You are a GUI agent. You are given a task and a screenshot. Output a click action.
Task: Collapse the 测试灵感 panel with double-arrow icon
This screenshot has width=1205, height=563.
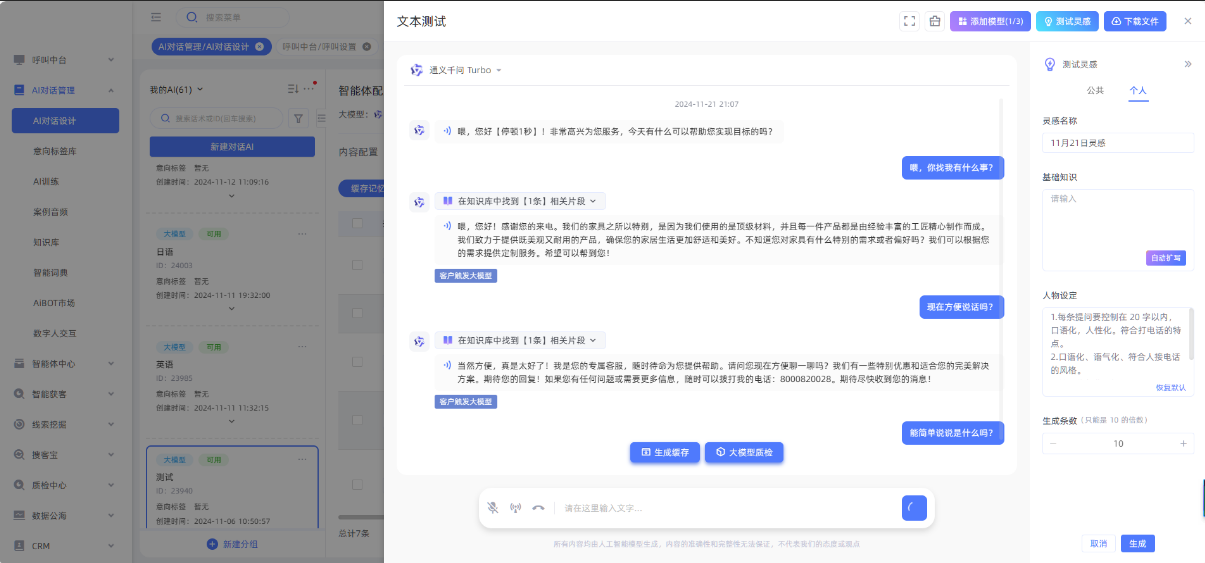(x=1188, y=64)
